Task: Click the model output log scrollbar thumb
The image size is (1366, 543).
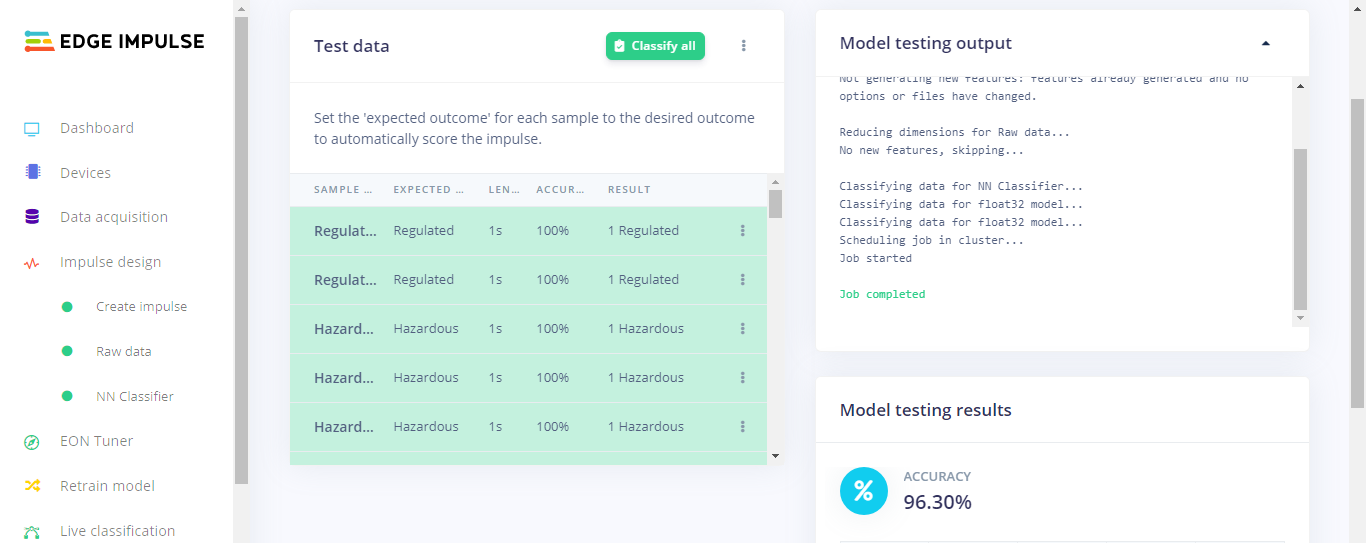Action: [x=1300, y=228]
